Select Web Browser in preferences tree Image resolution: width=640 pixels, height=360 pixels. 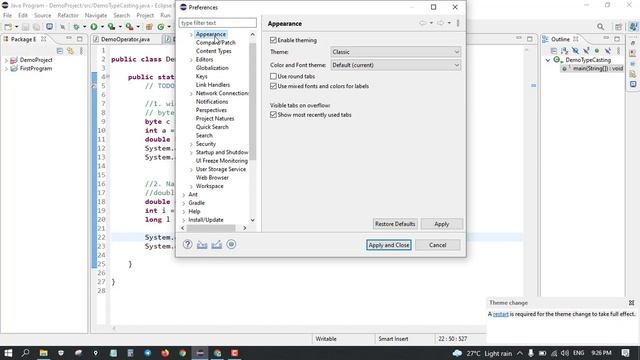pyautogui.click(x=212, y=178)
